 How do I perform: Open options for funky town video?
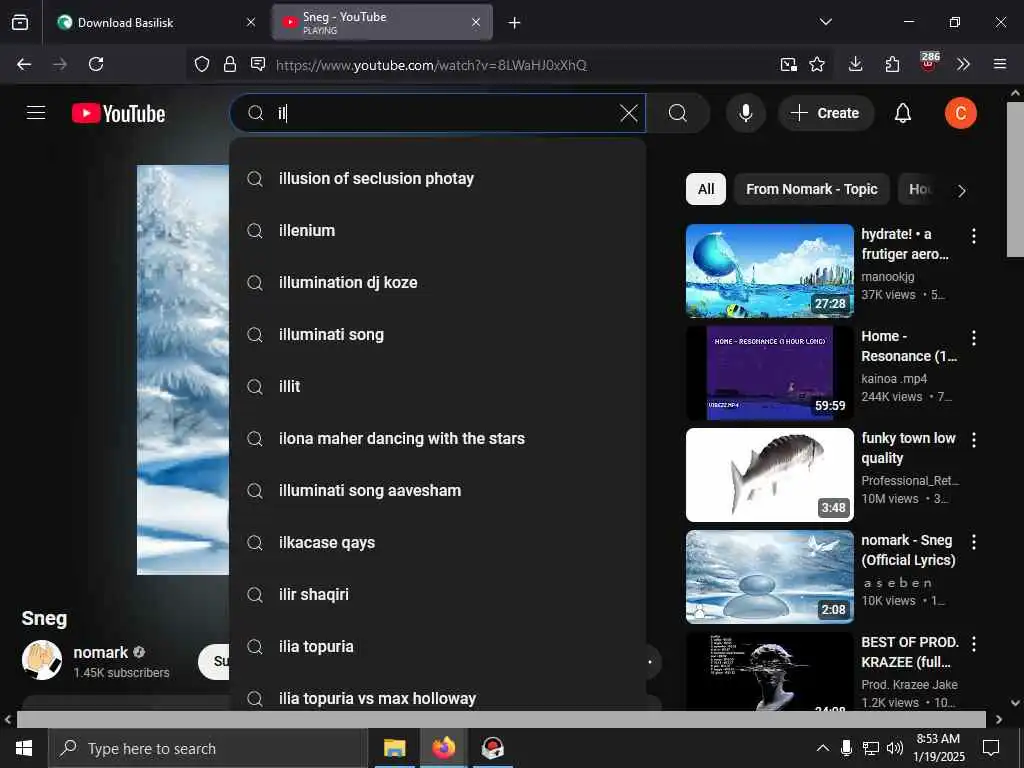[x=973, y=440]
